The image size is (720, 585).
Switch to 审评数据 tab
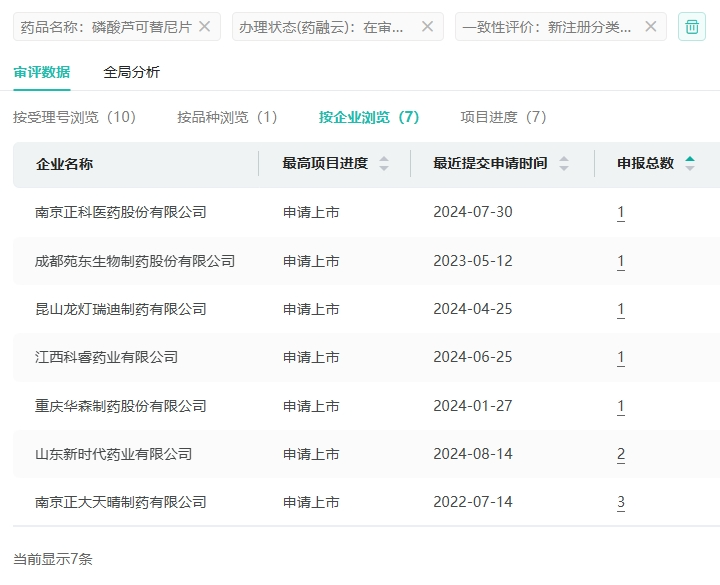42,72
